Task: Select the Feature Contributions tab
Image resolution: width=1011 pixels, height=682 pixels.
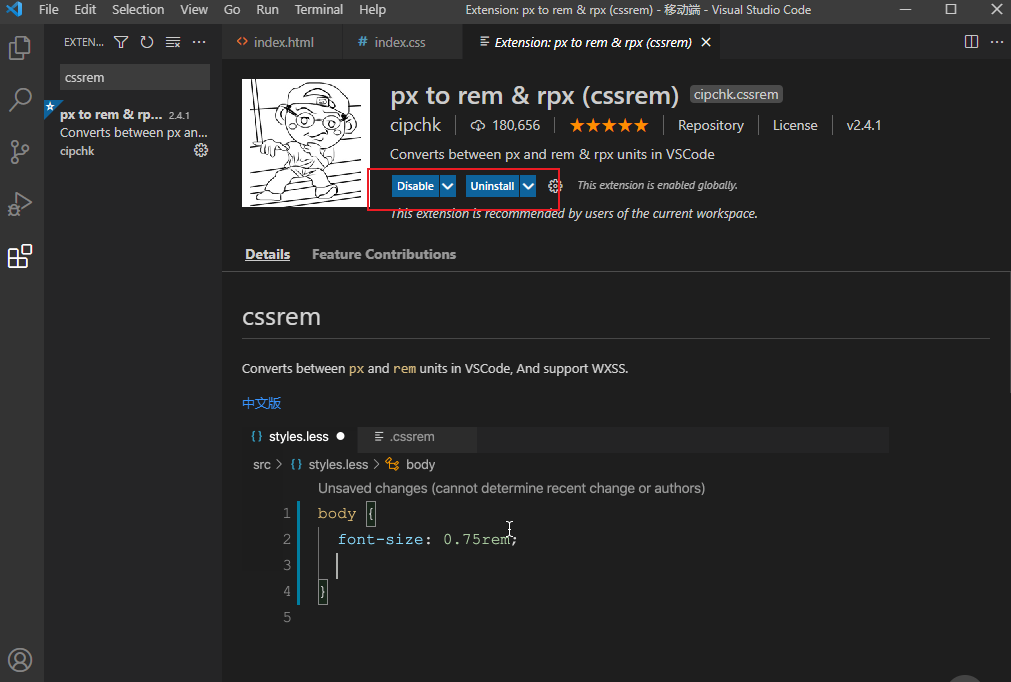Action: 384,255
